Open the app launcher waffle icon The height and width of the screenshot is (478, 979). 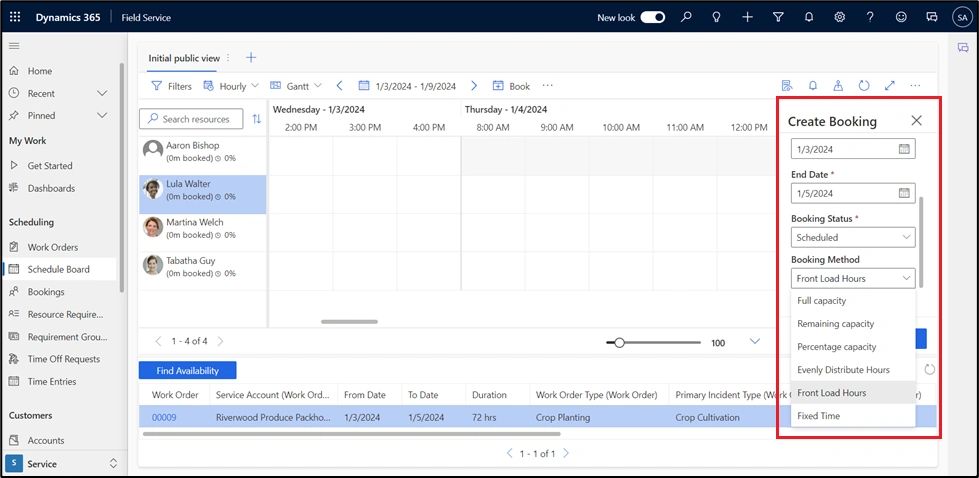(x=15, y=17)
